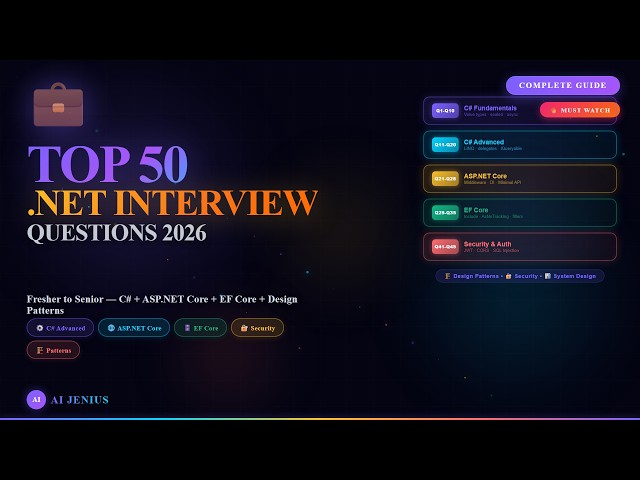The width and height of the screenshot is (640, 480).
Task: Click the Fresher to Senior subtitle text
Action: click(x=162, y=304)
